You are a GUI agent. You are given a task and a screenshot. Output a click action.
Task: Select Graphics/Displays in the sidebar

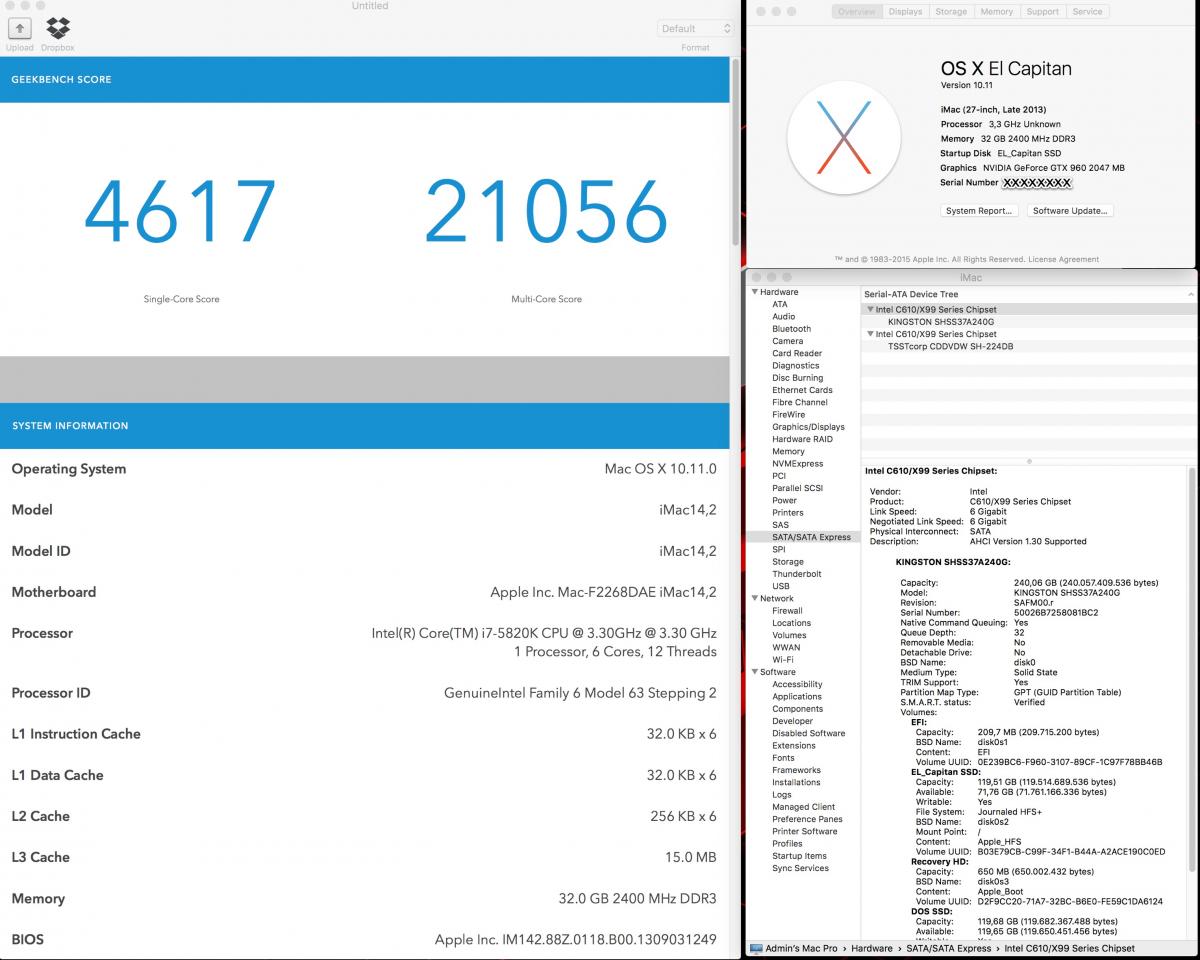point(808,427)
